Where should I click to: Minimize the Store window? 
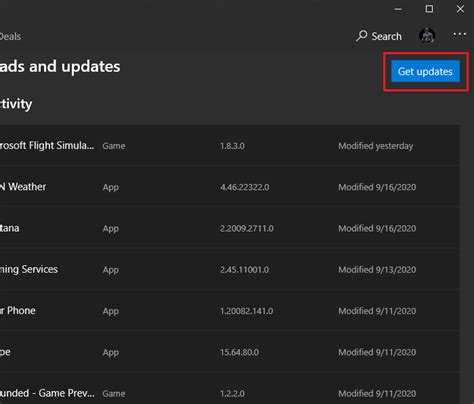tap(398, 9)
